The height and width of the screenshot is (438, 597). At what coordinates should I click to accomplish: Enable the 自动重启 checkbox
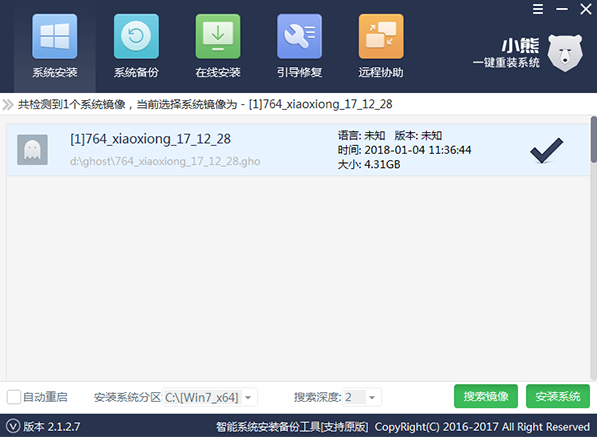click(x=14, y=397)
